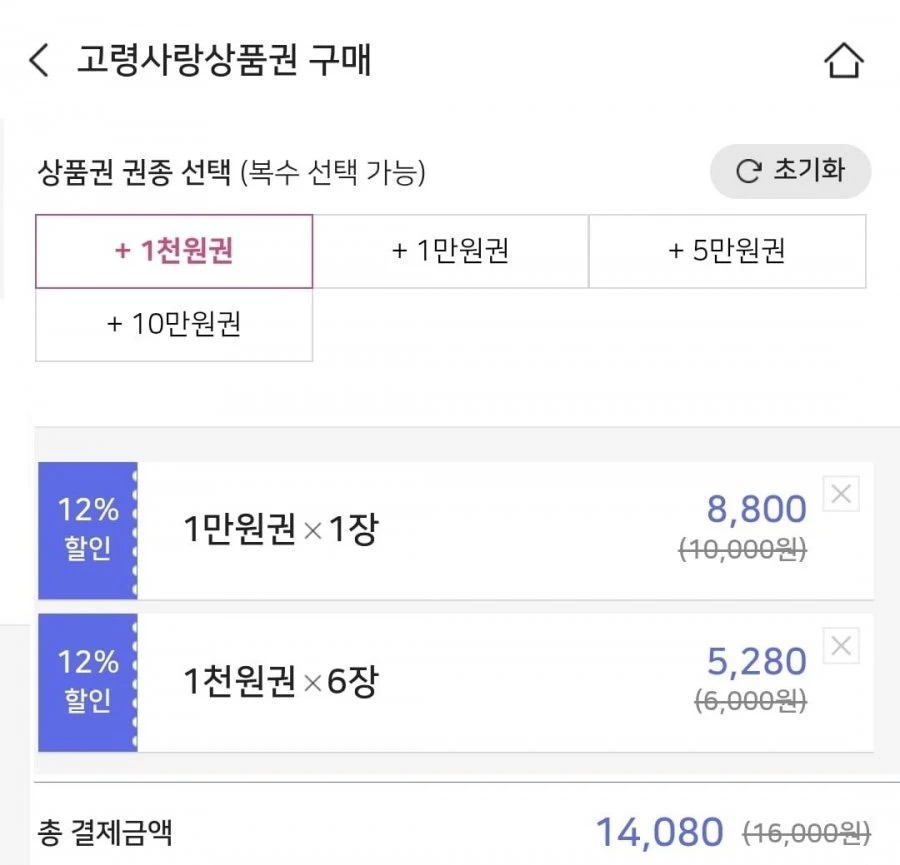Click the 14,080 total payment amount

(659, 832)
